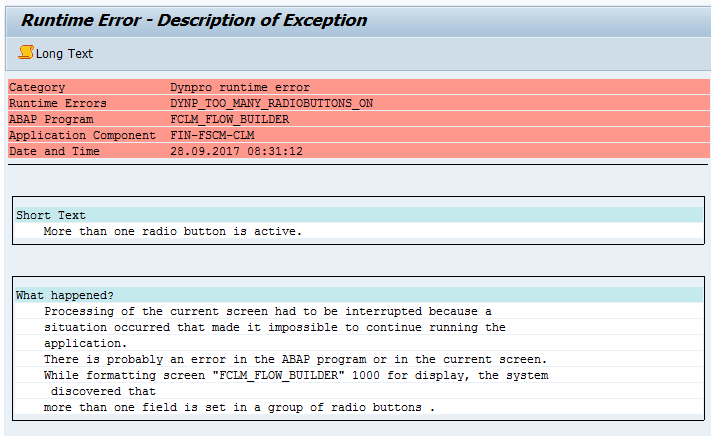Select line 'Processing of the current screen had to'
Screen dimensions: 711x436
(x=268, y=311)
